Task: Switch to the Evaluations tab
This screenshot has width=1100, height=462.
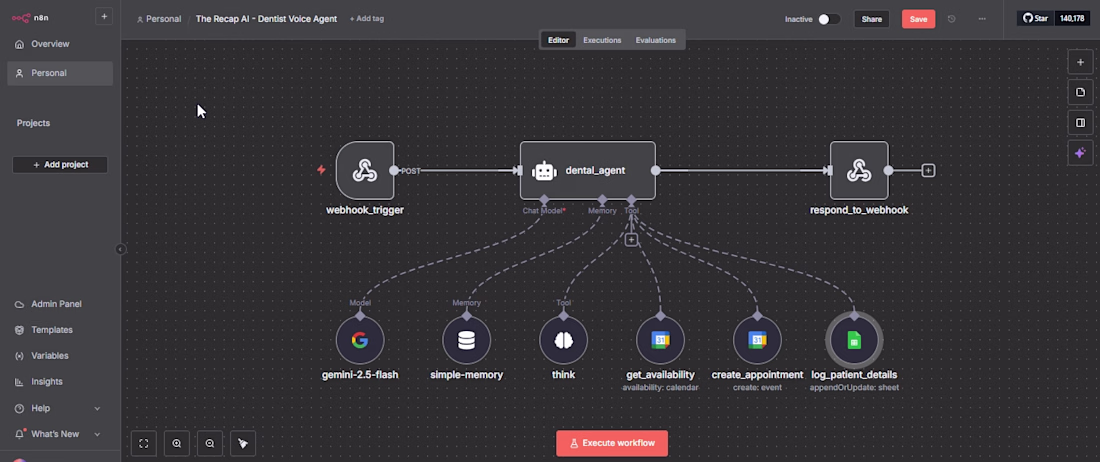Action: 656,40
